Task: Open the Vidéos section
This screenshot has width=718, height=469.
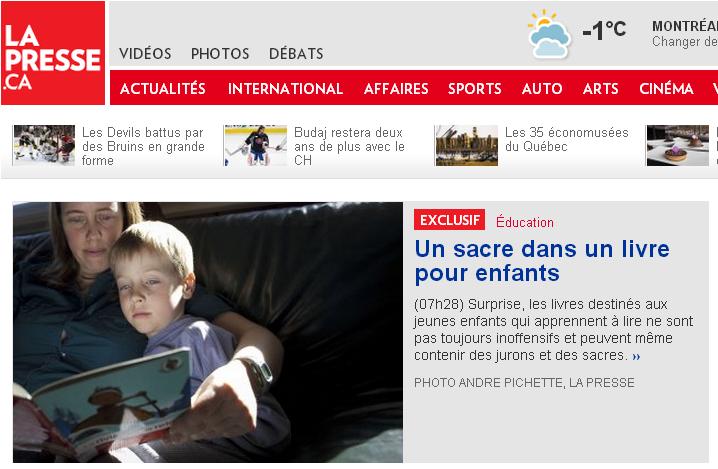Action: tap(145, 54)
